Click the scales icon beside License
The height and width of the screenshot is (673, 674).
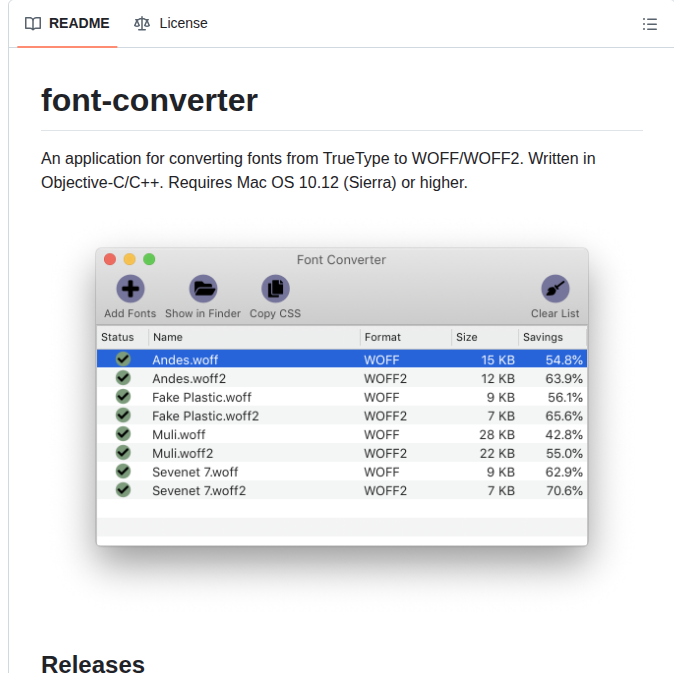[142, 23]
